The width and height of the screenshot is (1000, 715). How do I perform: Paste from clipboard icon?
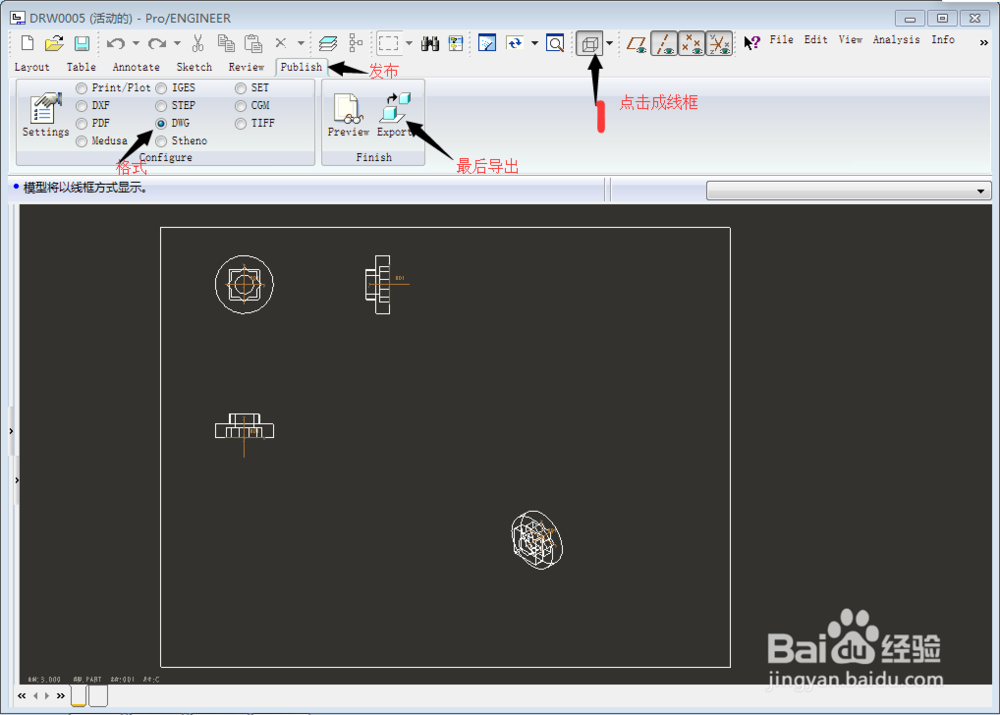coord(254,43)
